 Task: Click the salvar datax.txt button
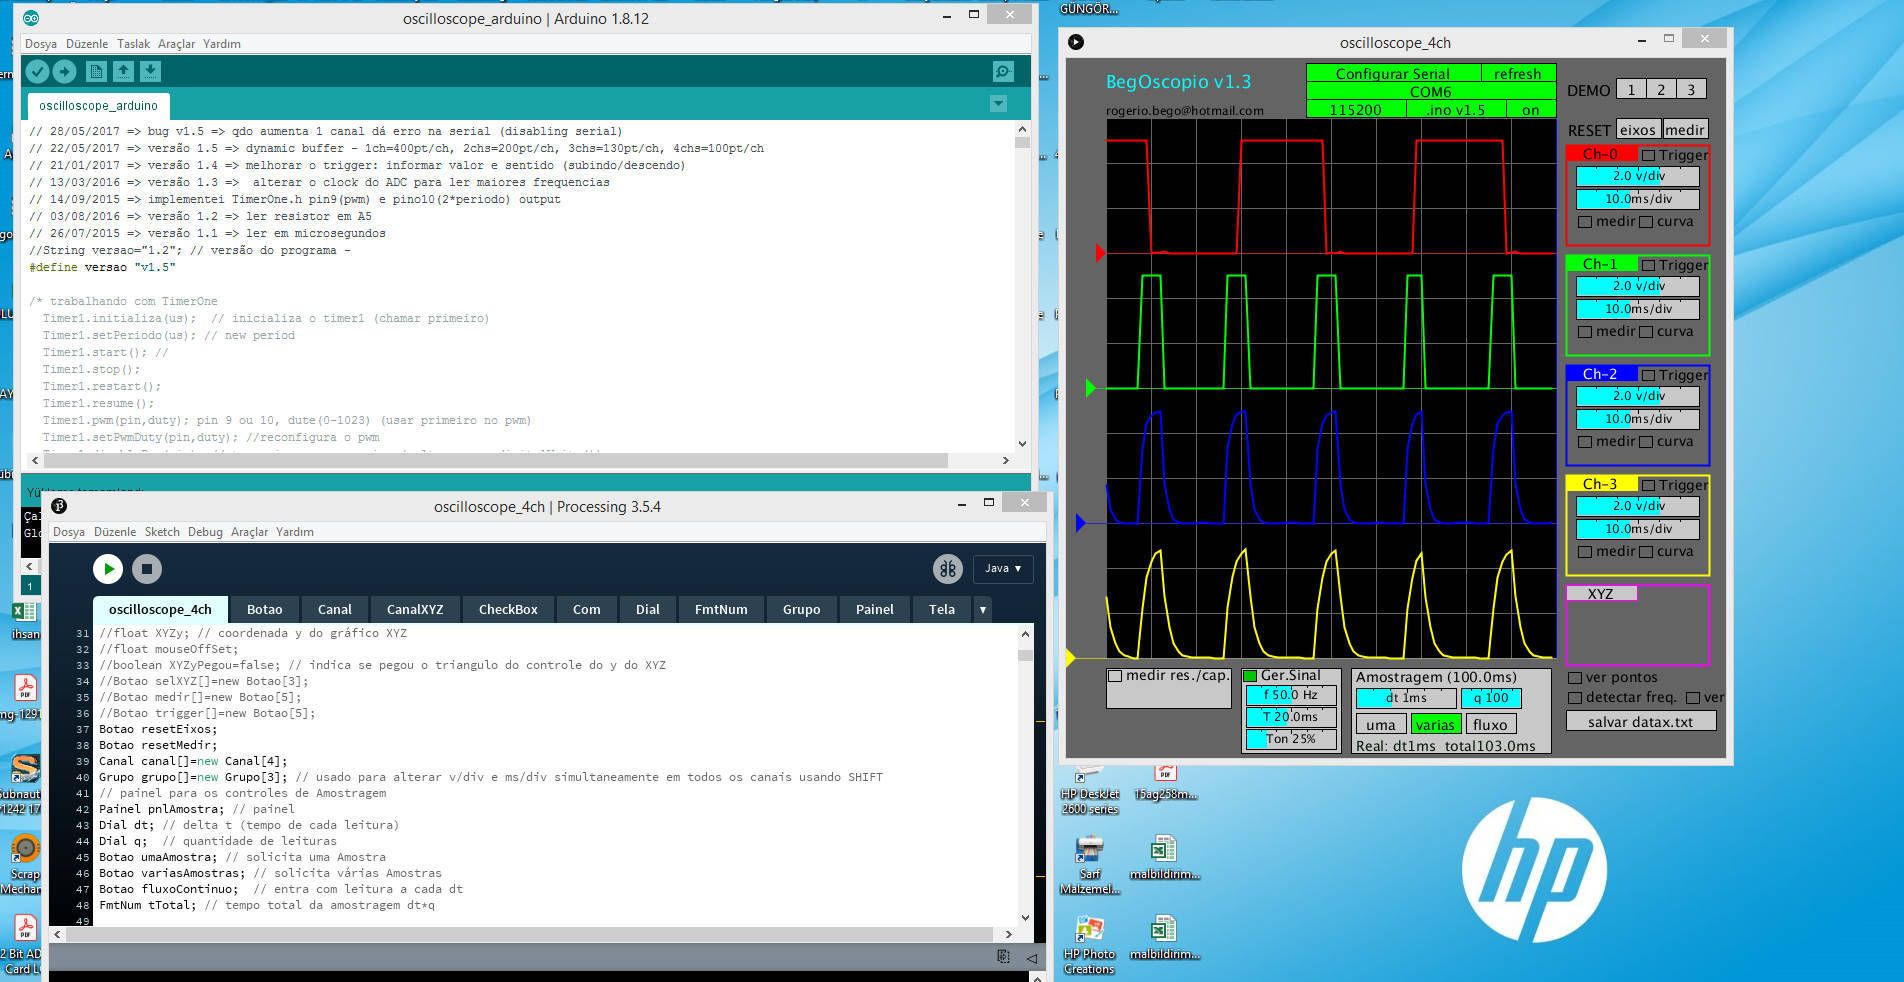click(x=1640, y=720)
